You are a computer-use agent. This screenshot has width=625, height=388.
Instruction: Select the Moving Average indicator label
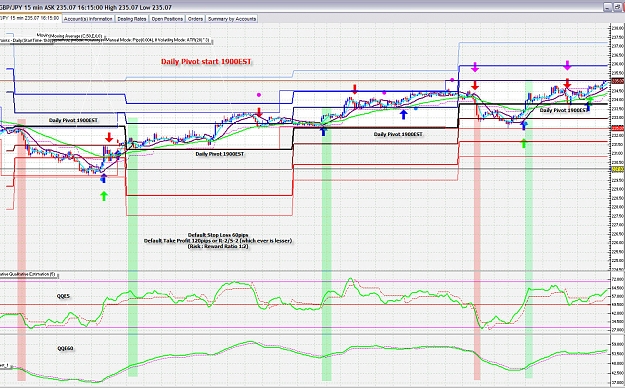pos(76,36)
